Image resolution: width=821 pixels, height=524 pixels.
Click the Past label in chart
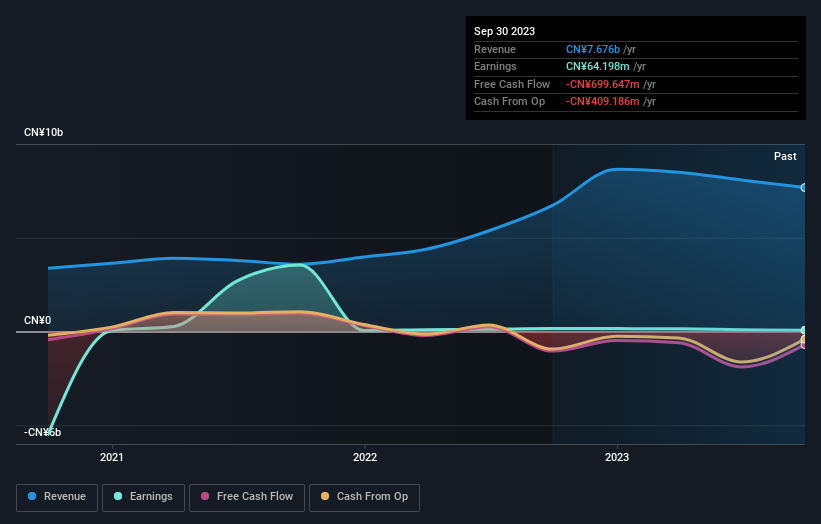coord(785,156)
